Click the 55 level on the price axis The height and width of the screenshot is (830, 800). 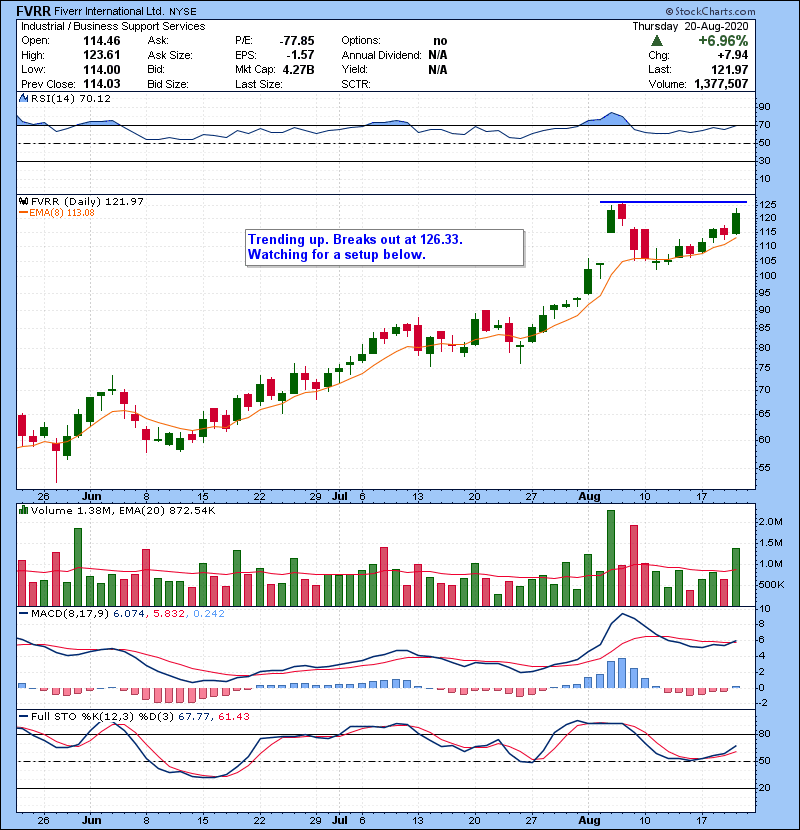pos(765,468)
